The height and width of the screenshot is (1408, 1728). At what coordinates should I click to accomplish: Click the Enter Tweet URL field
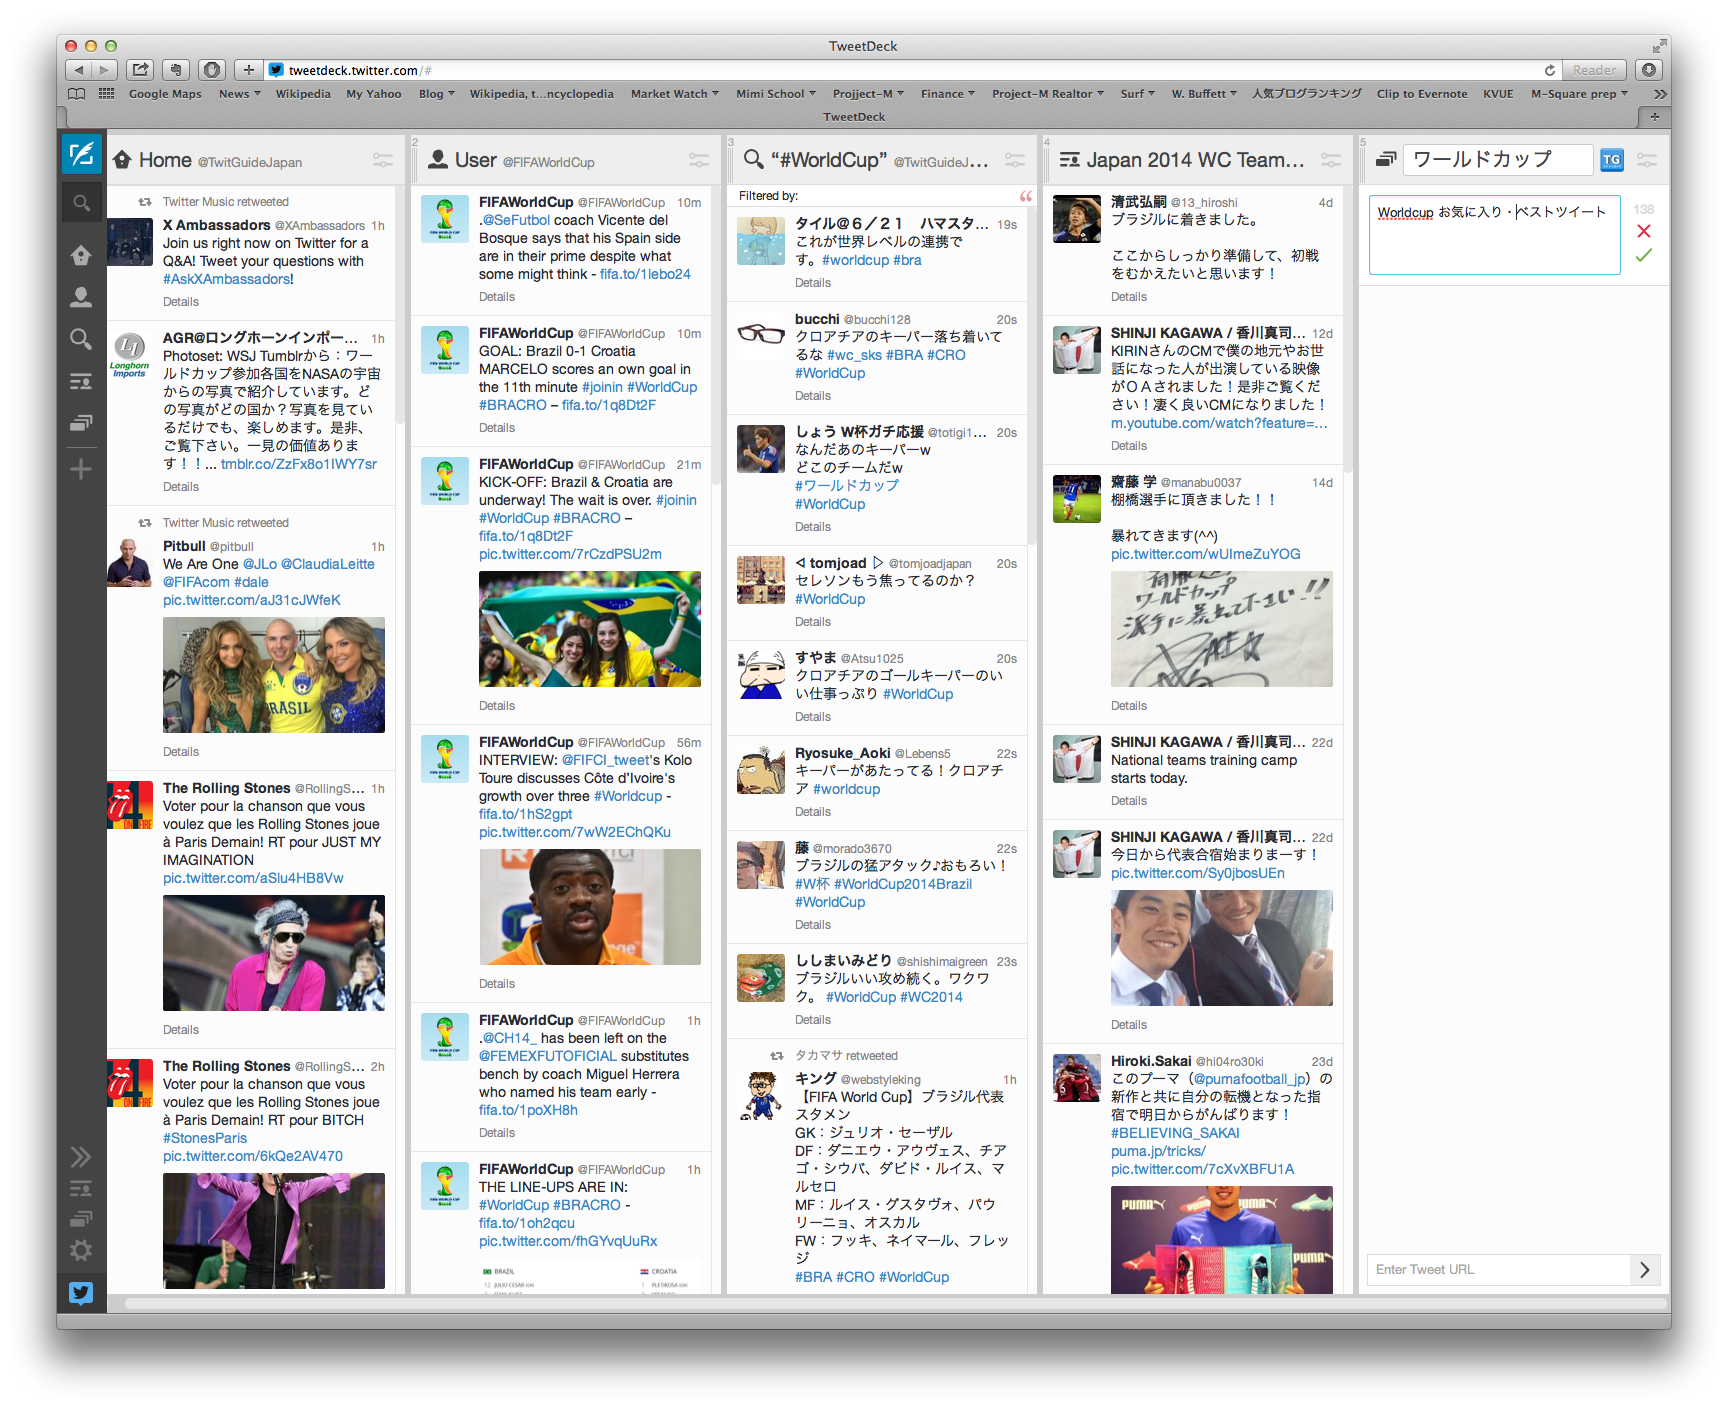(x=1498, y=1270)
